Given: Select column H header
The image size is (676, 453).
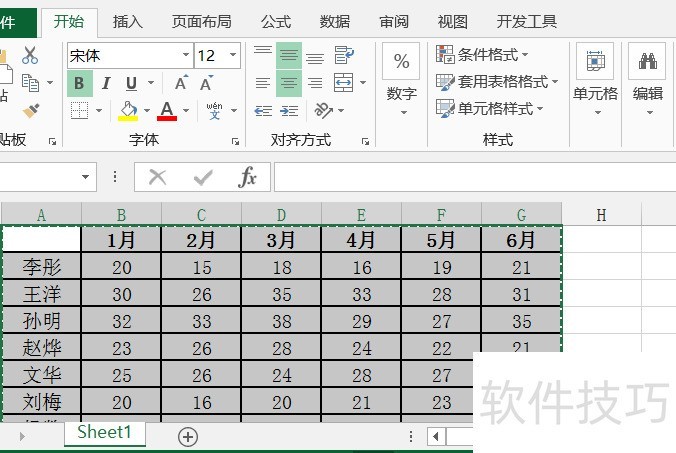Looking at the screenshot, I should (601, 215).
